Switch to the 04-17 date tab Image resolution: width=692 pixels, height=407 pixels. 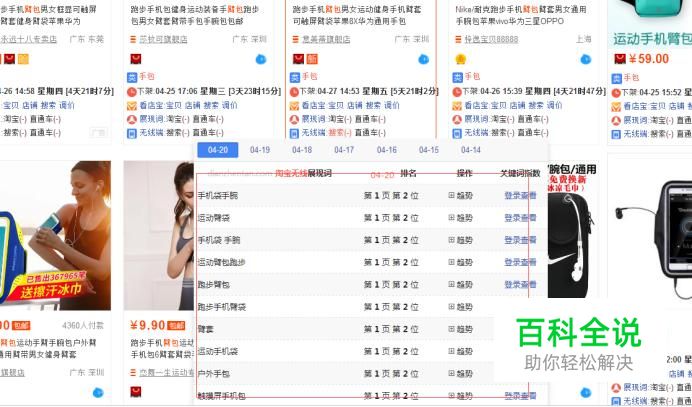coord(344,150)
